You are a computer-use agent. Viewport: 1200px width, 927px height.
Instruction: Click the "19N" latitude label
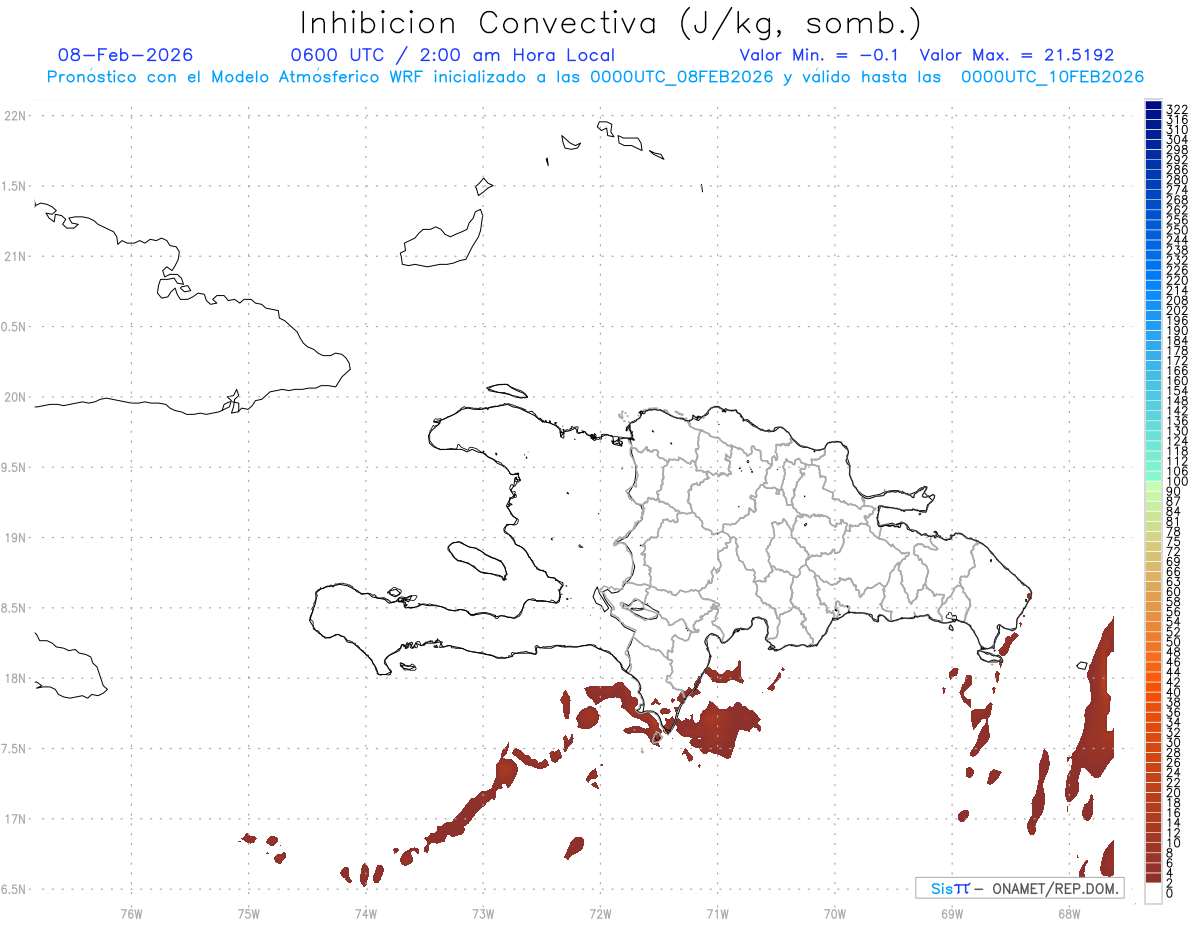[x=15, y=537]
